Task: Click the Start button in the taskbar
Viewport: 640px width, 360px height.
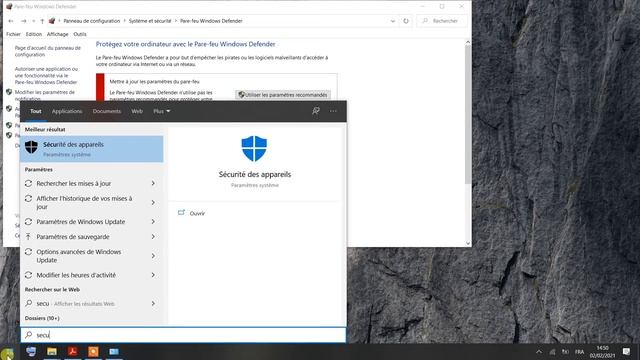Action: (8, 353)
